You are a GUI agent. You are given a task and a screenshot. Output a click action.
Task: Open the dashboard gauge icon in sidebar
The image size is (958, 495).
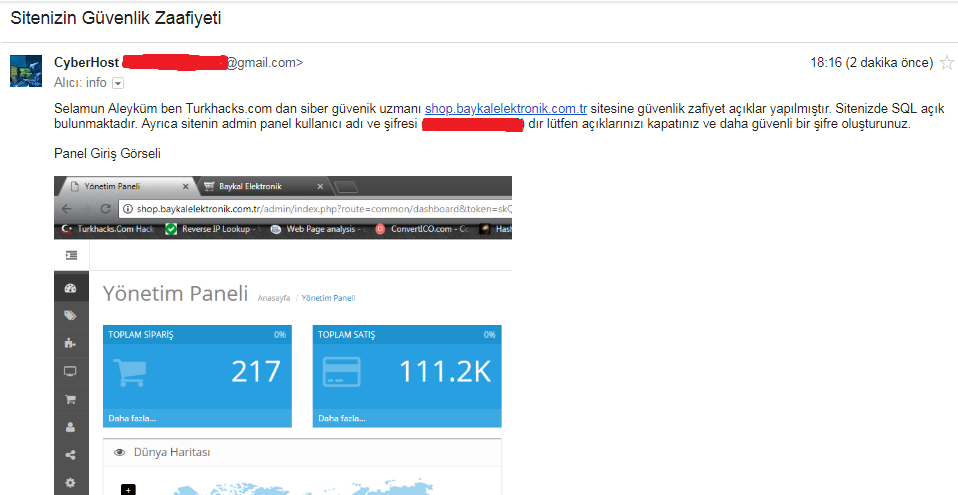(x=70, y=288)
